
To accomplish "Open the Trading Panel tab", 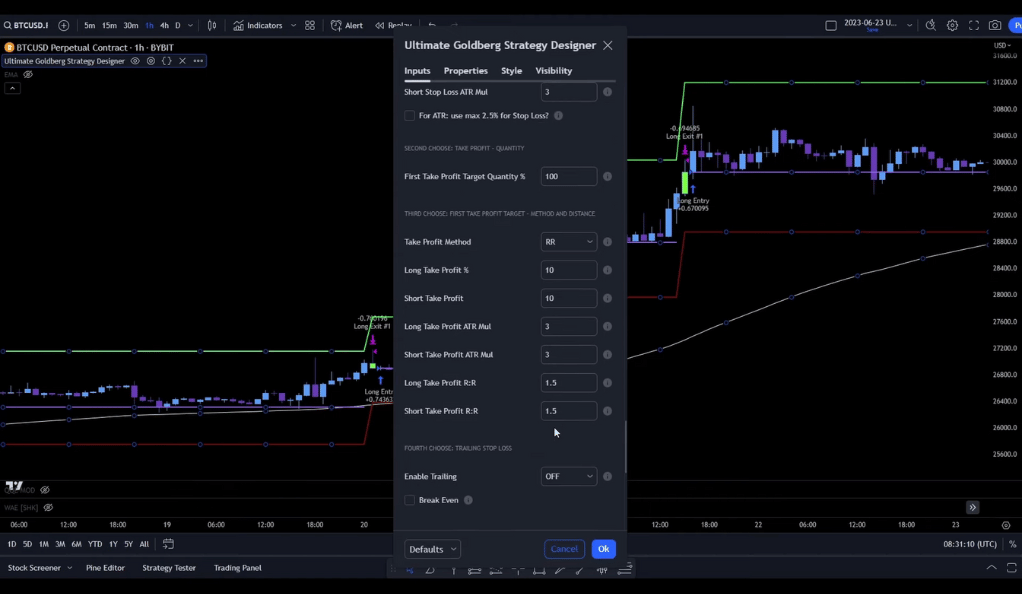I will click(237, 568).
